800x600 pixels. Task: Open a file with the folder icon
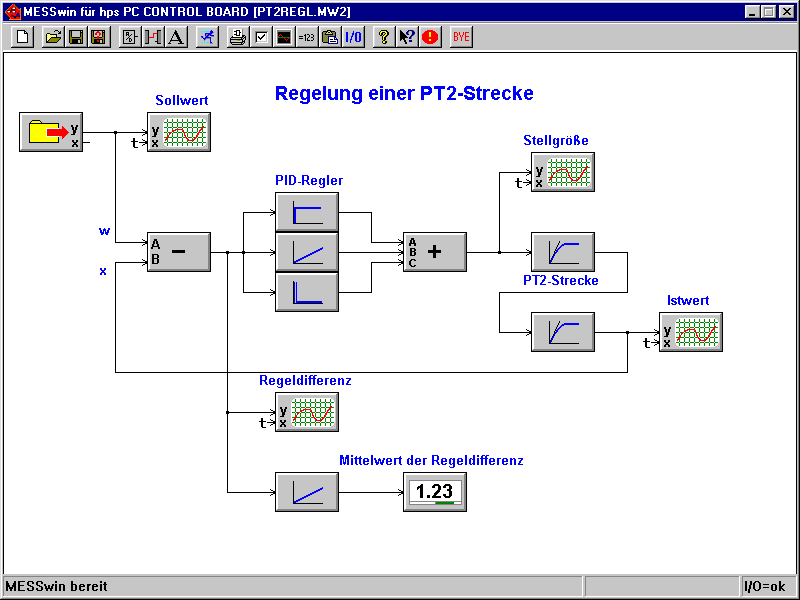[x=53, y=37]
